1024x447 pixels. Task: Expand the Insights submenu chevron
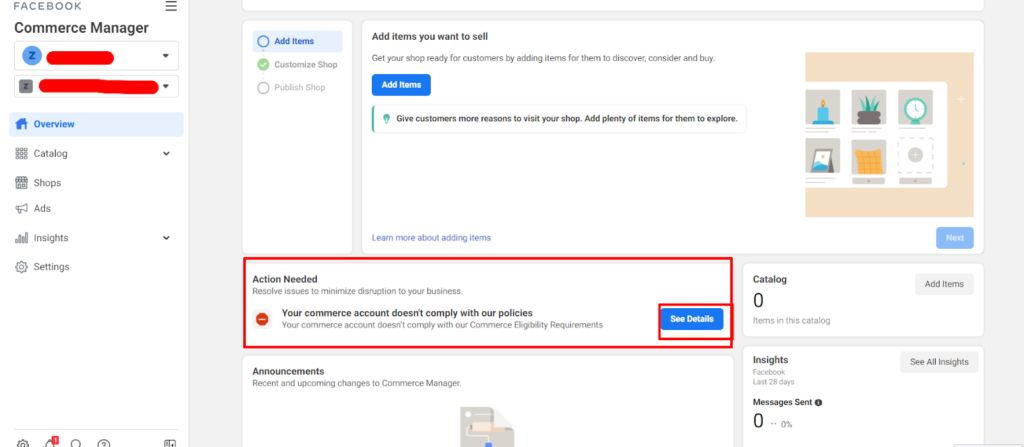[x=166, y=238]
